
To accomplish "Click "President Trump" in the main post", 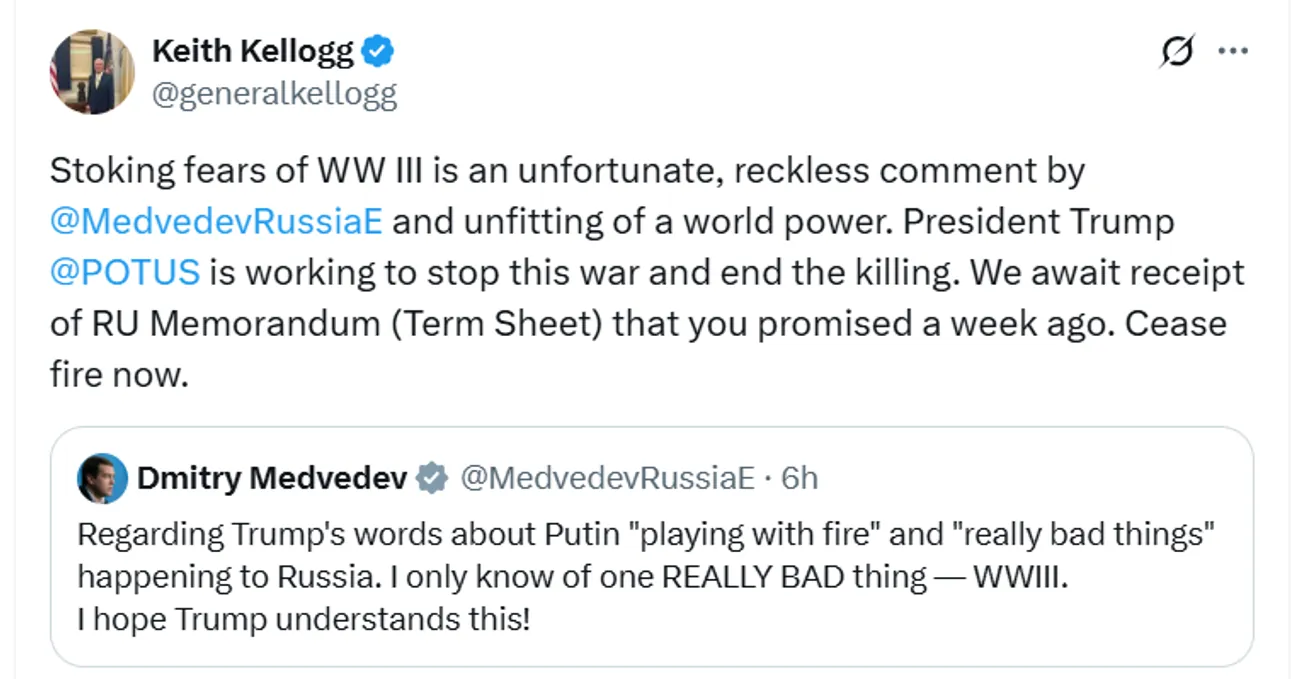I will point(1038,221).
